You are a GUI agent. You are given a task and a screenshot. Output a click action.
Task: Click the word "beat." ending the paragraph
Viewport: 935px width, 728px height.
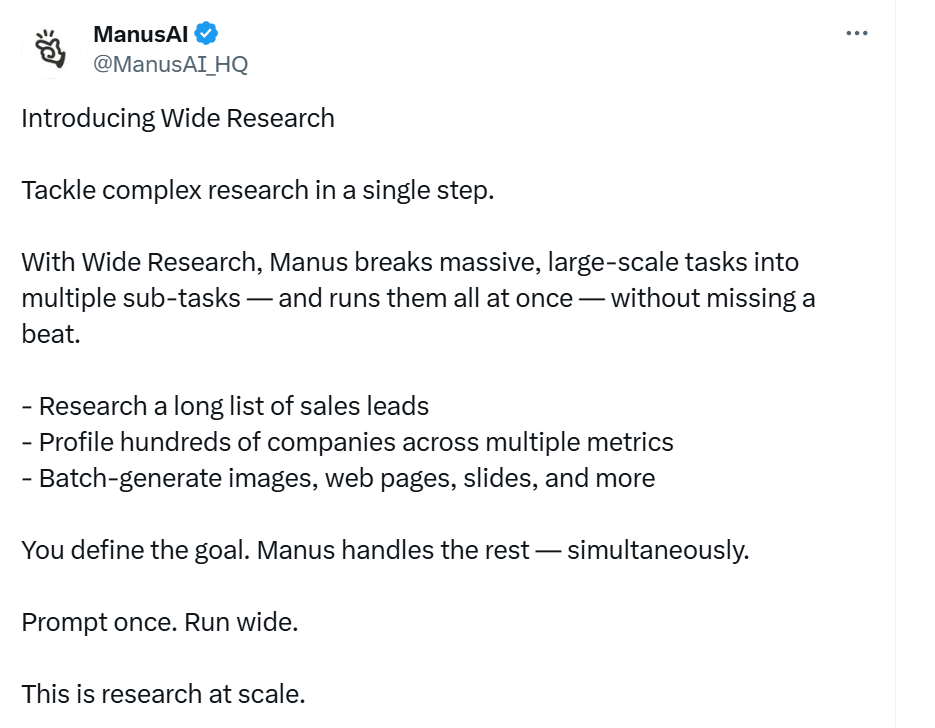click(x=50, y=334)
